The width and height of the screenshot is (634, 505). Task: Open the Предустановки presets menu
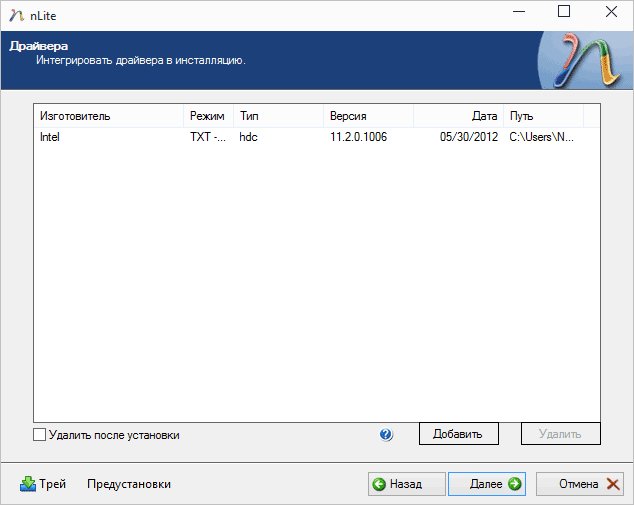tap(129, 484)
